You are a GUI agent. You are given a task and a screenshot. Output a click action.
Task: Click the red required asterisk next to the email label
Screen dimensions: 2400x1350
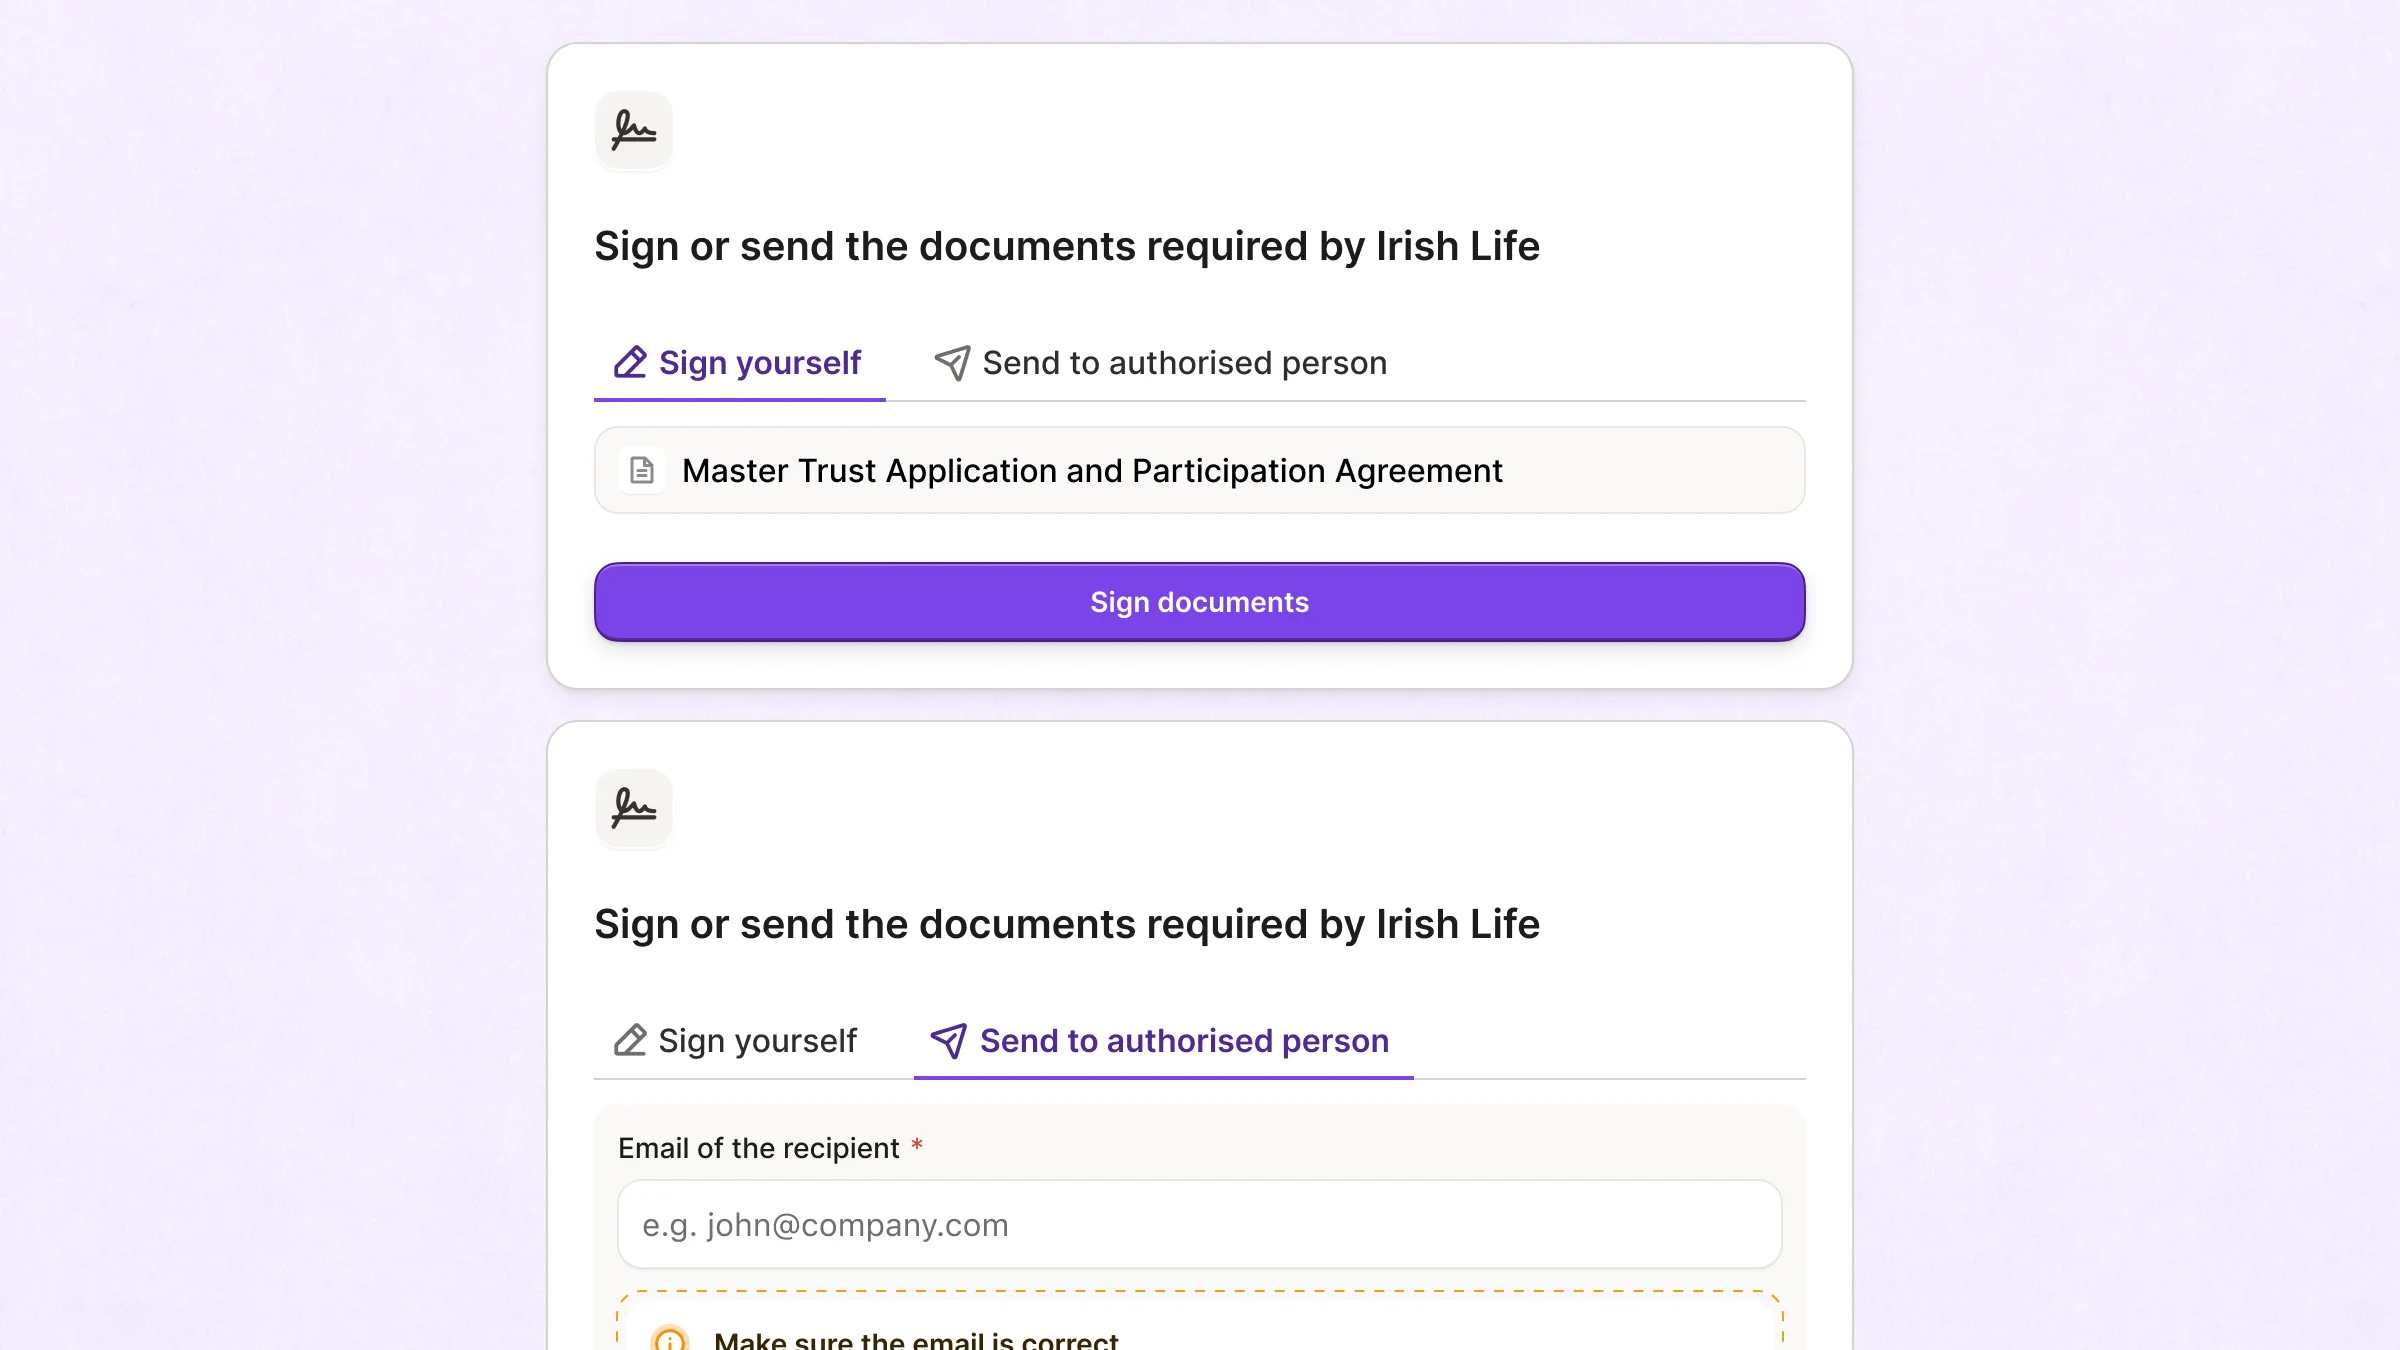coord(916,1144)
